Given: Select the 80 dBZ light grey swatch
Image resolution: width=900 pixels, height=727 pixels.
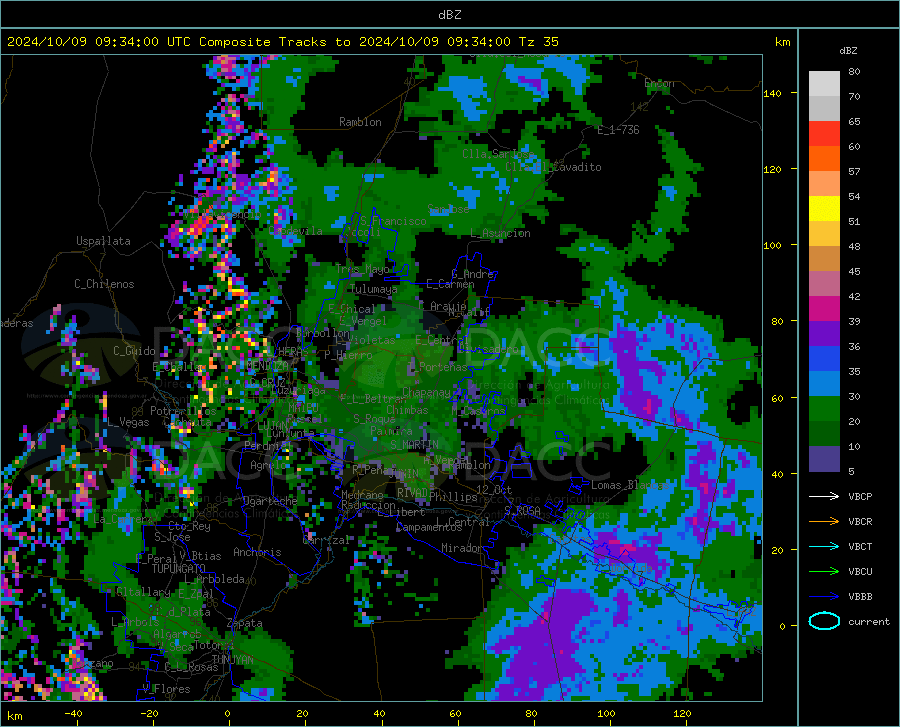Looking at the screenshot, I should (824, 84).
